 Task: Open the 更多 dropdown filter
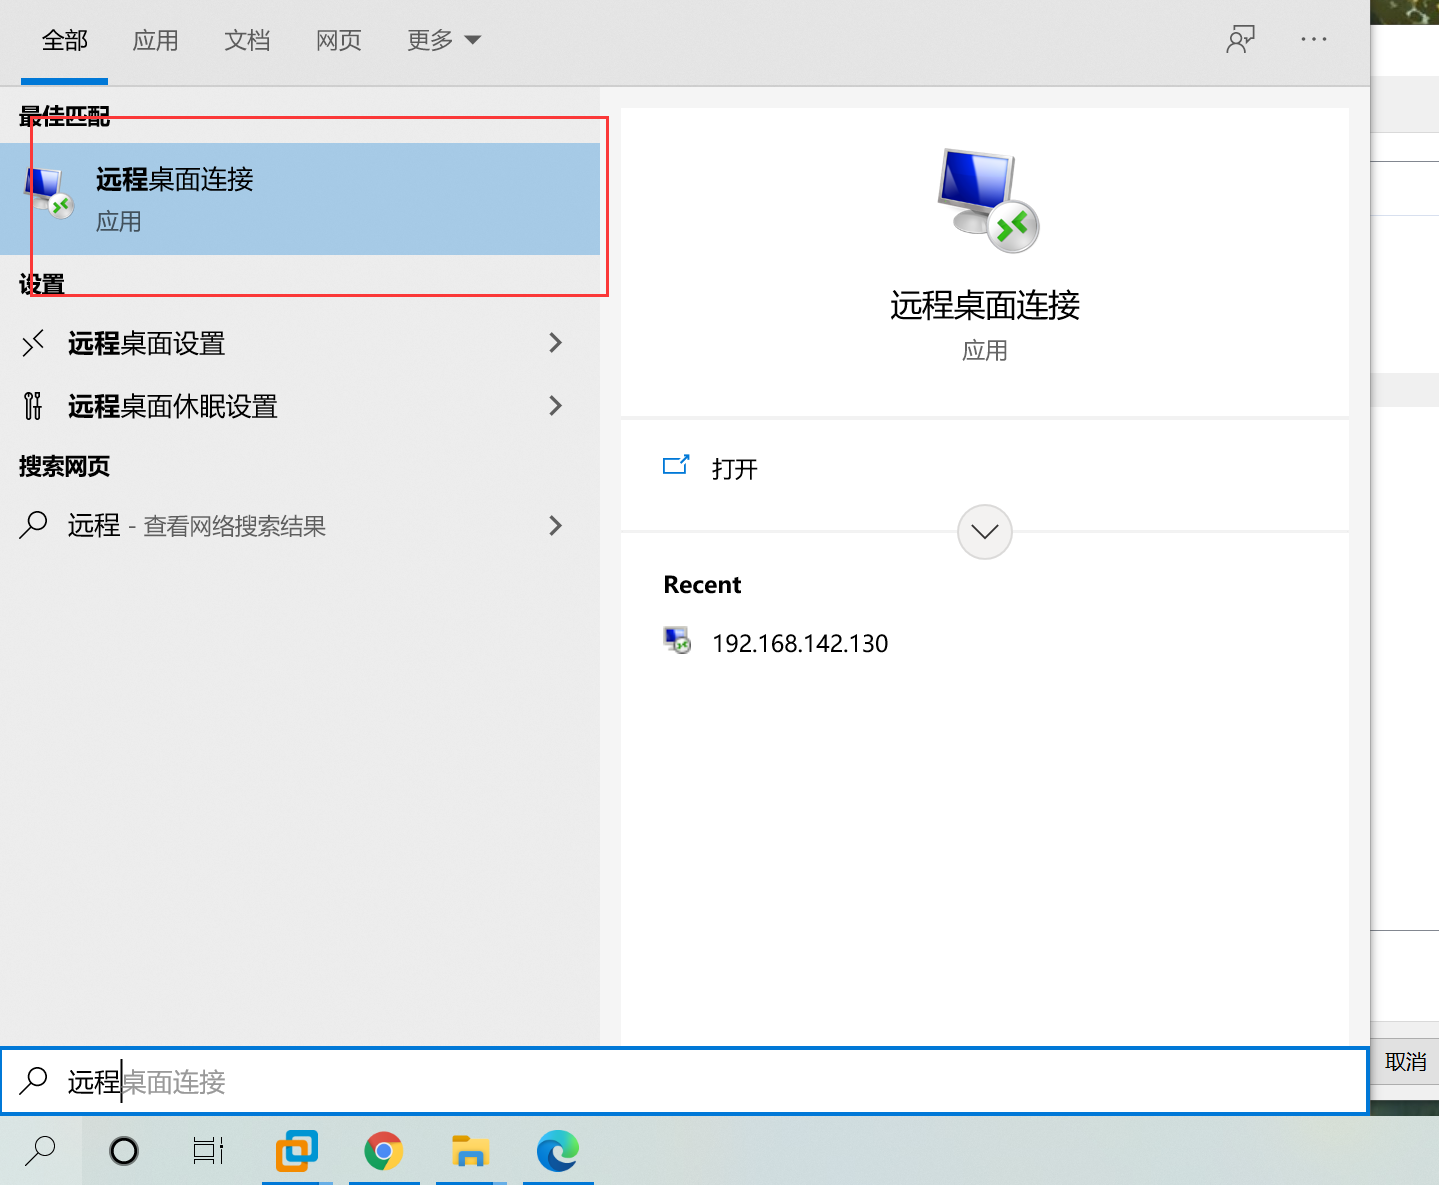(444, 40)
